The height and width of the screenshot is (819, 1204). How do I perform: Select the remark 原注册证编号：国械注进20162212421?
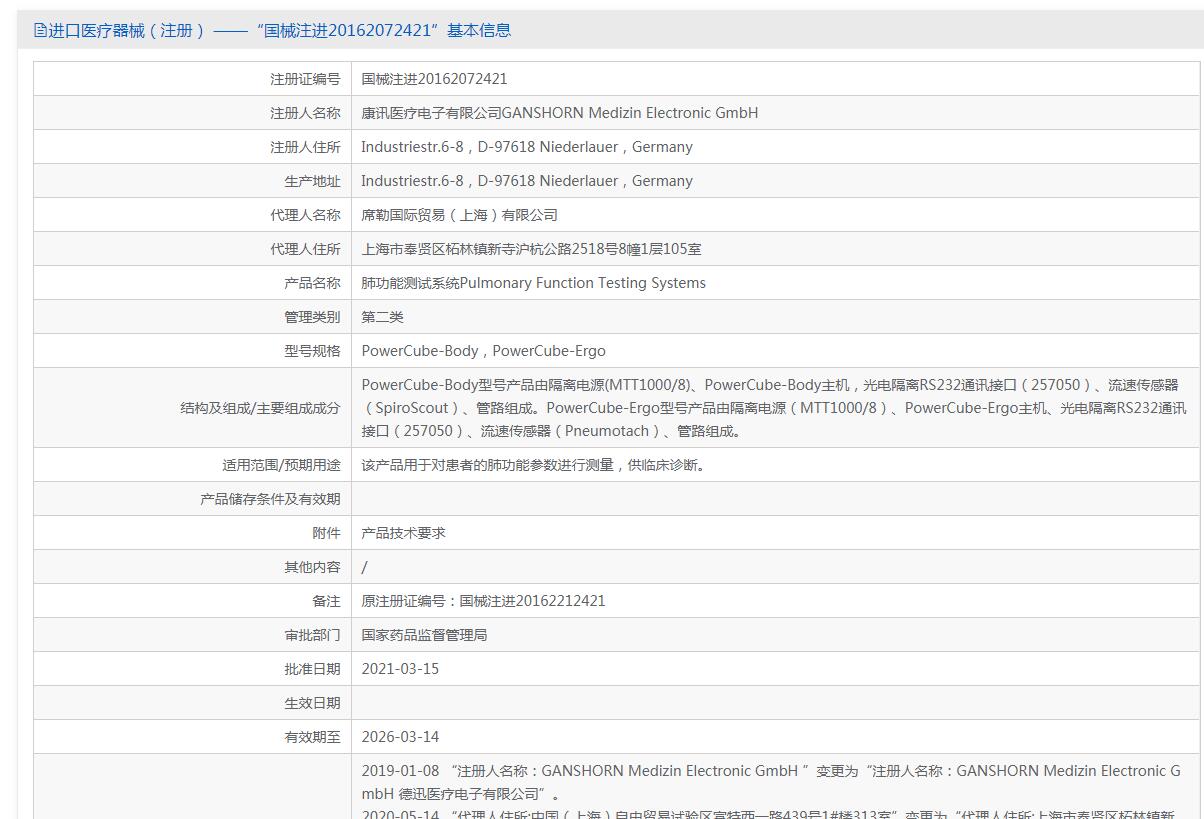coord(483,601)
